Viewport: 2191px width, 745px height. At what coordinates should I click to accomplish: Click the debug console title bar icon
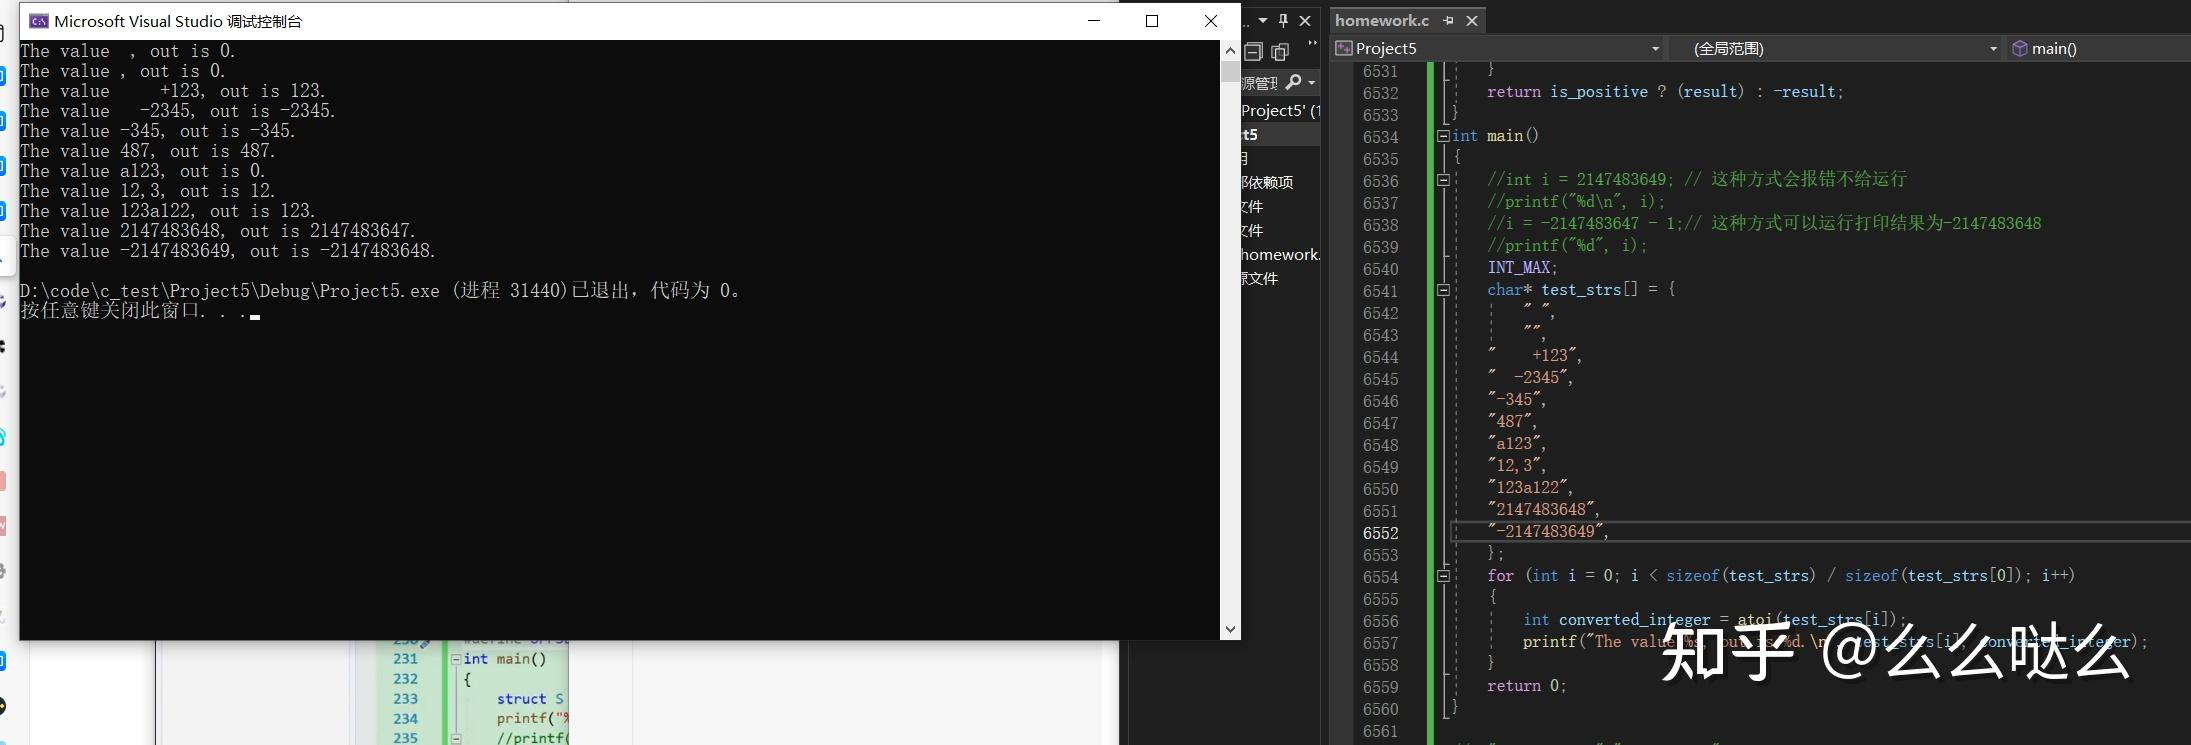pyautogui.click(x=39, y=21)
